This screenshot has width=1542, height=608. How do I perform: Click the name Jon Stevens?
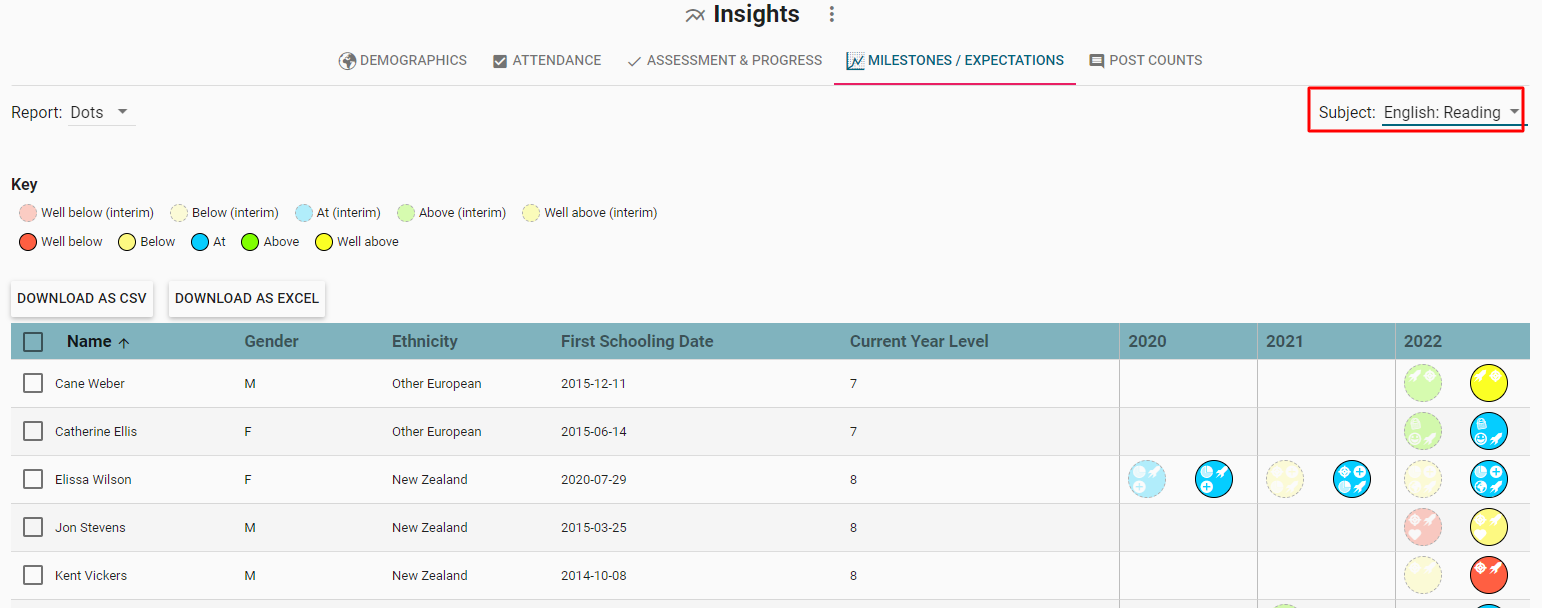point(90,528)
